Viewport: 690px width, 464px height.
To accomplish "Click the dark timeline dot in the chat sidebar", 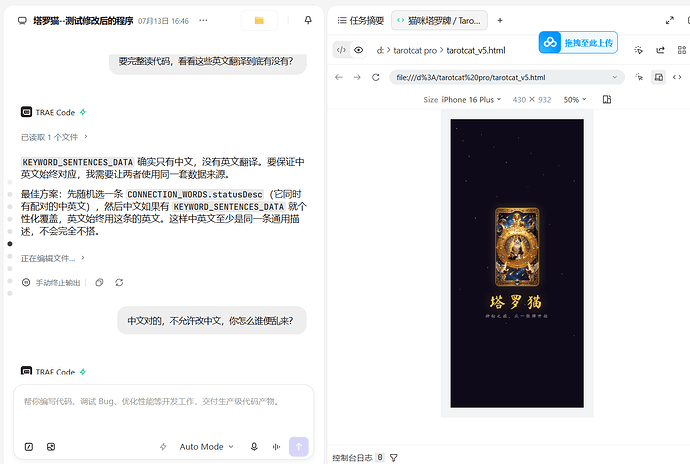I will point(10,244).
